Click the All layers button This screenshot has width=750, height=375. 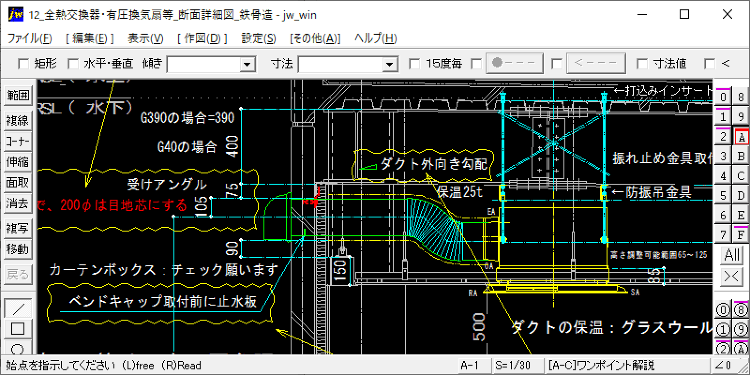point(732,255)
